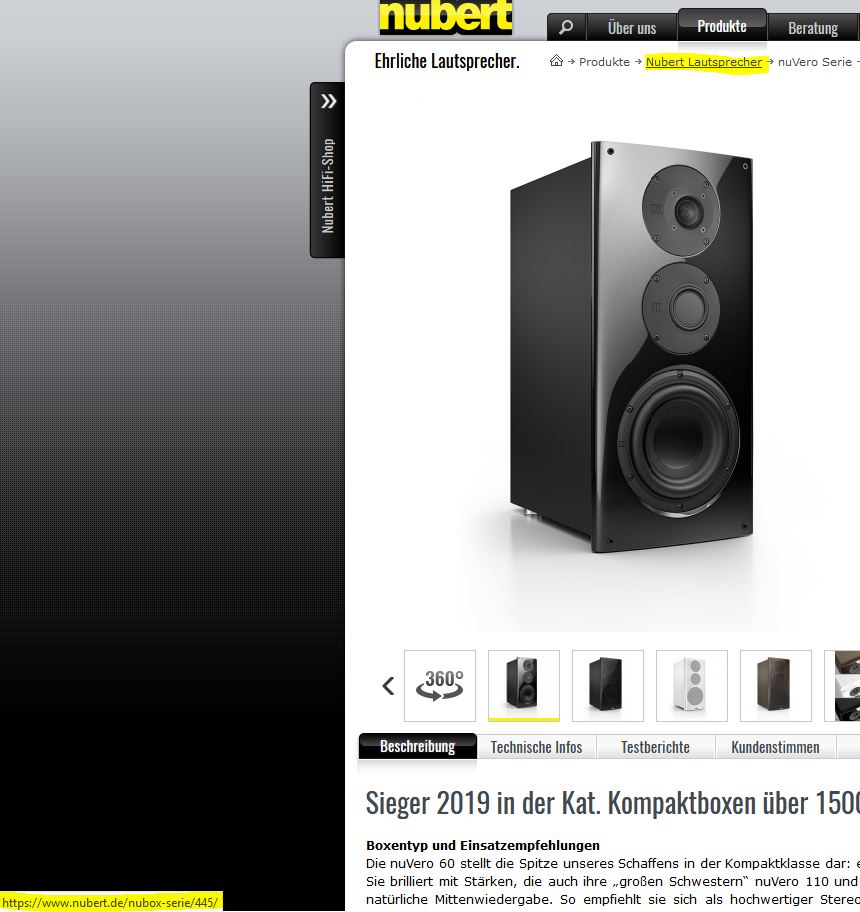The image size is (860, 912).
Task: Click the Produkte breadcrumb link
Action: click(604, 62)
